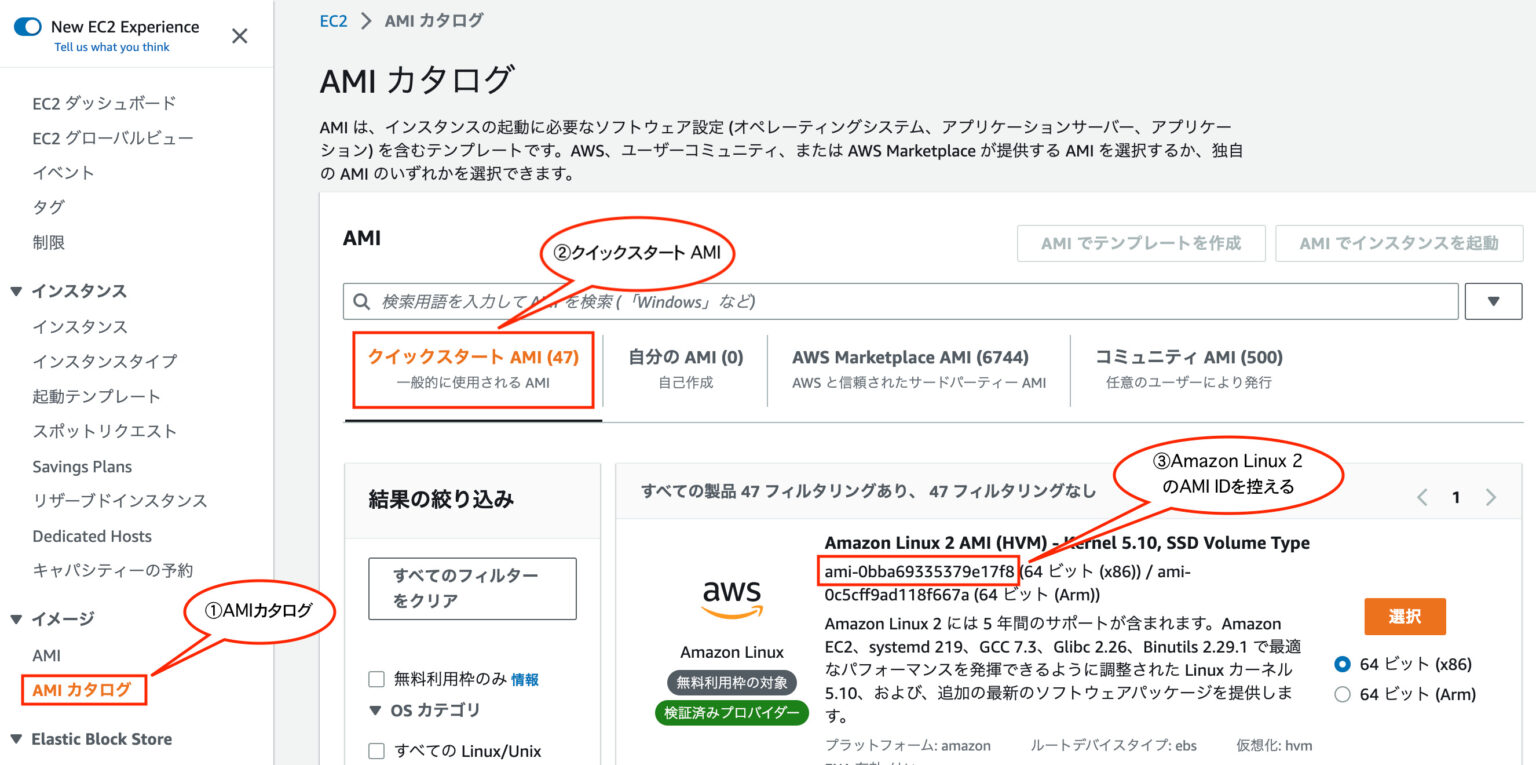The width and height of the screenshot is (1536, 765).
Task: Click the search magnifier icon in the AMI search bar
Action: click(x=361, y=300)
